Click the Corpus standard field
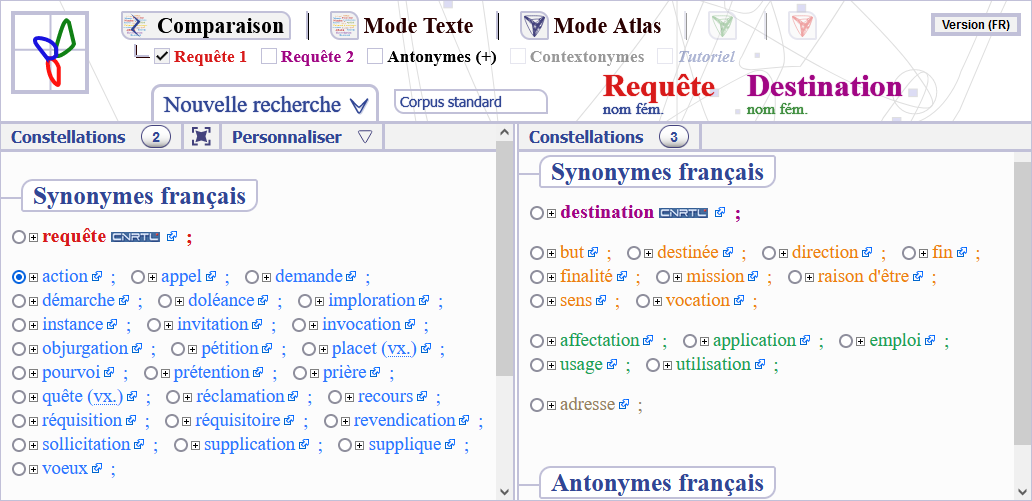Viewport: 1032px width, 501px height. 471,102
